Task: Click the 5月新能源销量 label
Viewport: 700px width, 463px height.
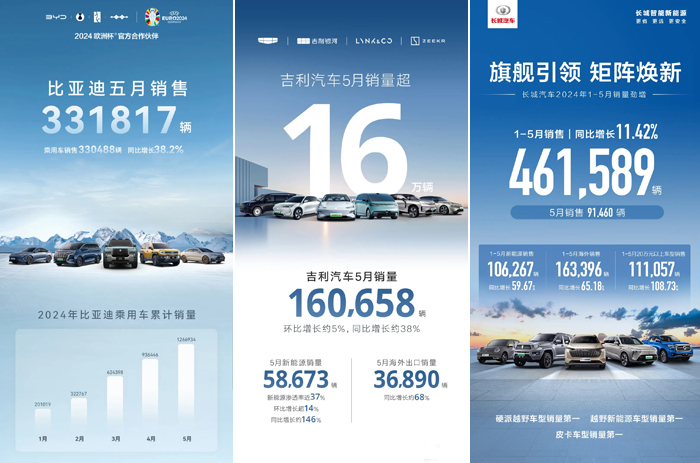Action: pos(296,363)
